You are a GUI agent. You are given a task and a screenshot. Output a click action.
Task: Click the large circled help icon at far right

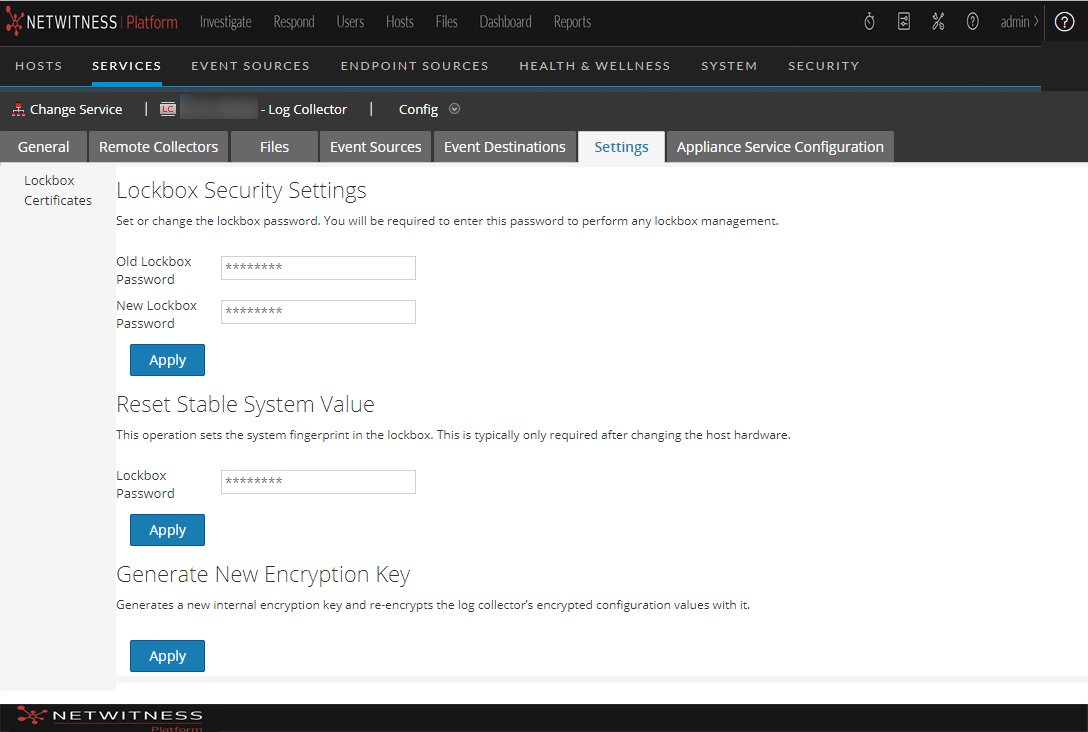[1064, 22]
